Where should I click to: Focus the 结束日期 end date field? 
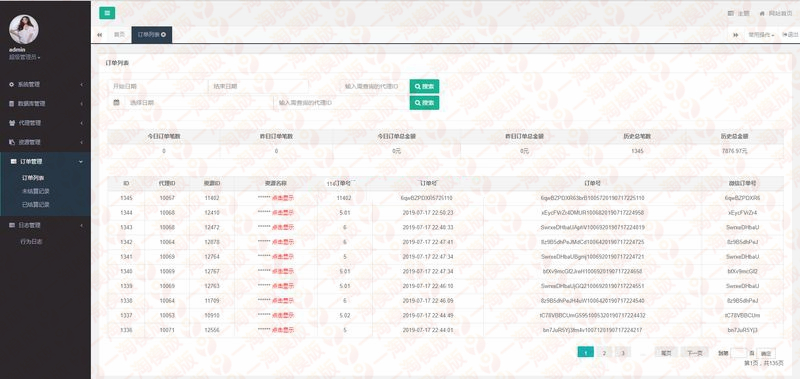(x=258, y=87)
